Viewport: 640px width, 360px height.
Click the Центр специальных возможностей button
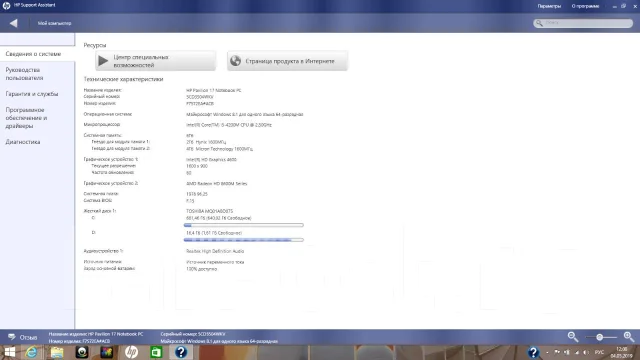(156, 61)
